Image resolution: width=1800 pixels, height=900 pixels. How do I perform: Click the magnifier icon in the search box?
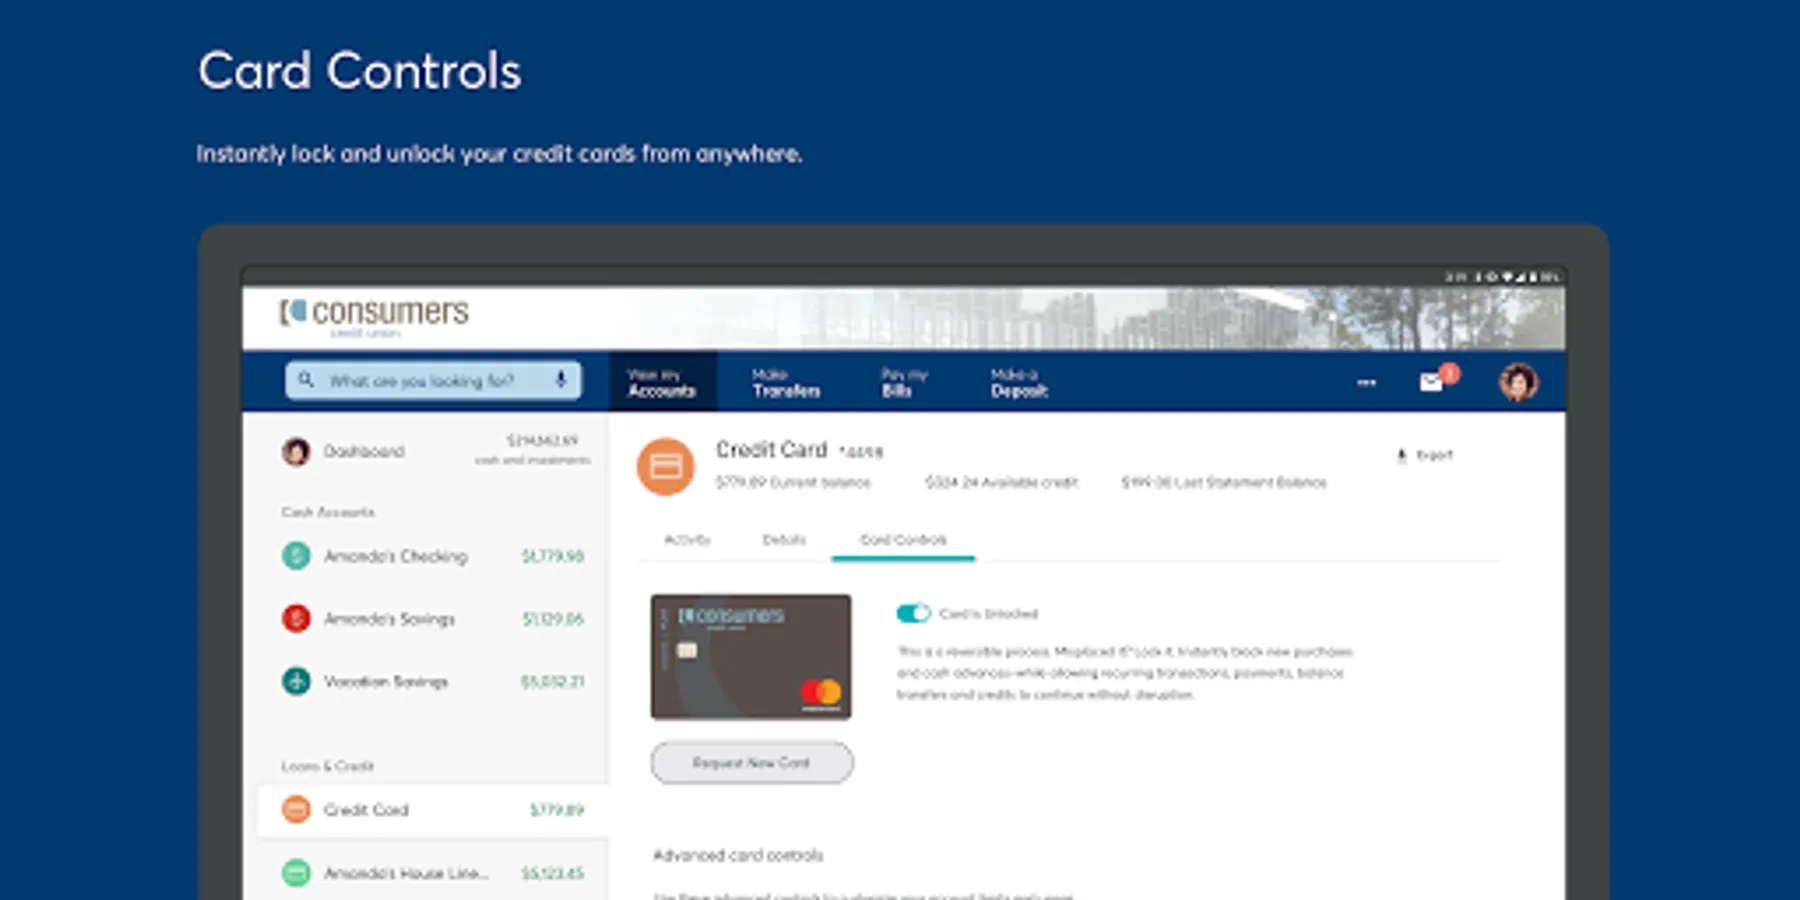(306, 380)
